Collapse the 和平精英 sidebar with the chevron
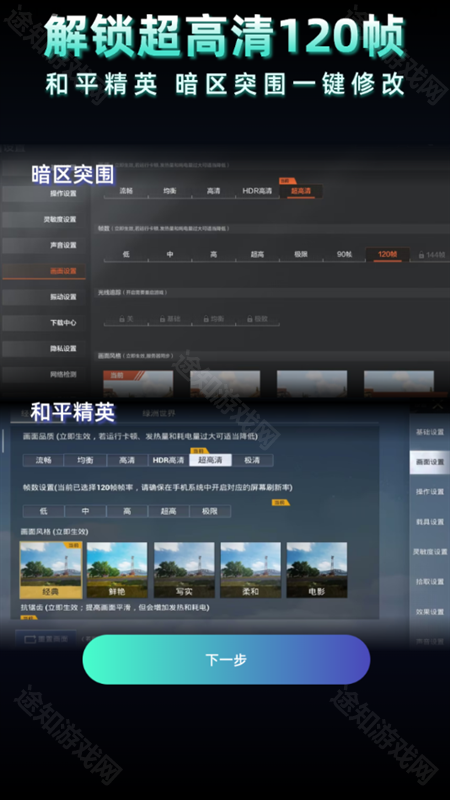450x800 pixels. tap(437, 407)
